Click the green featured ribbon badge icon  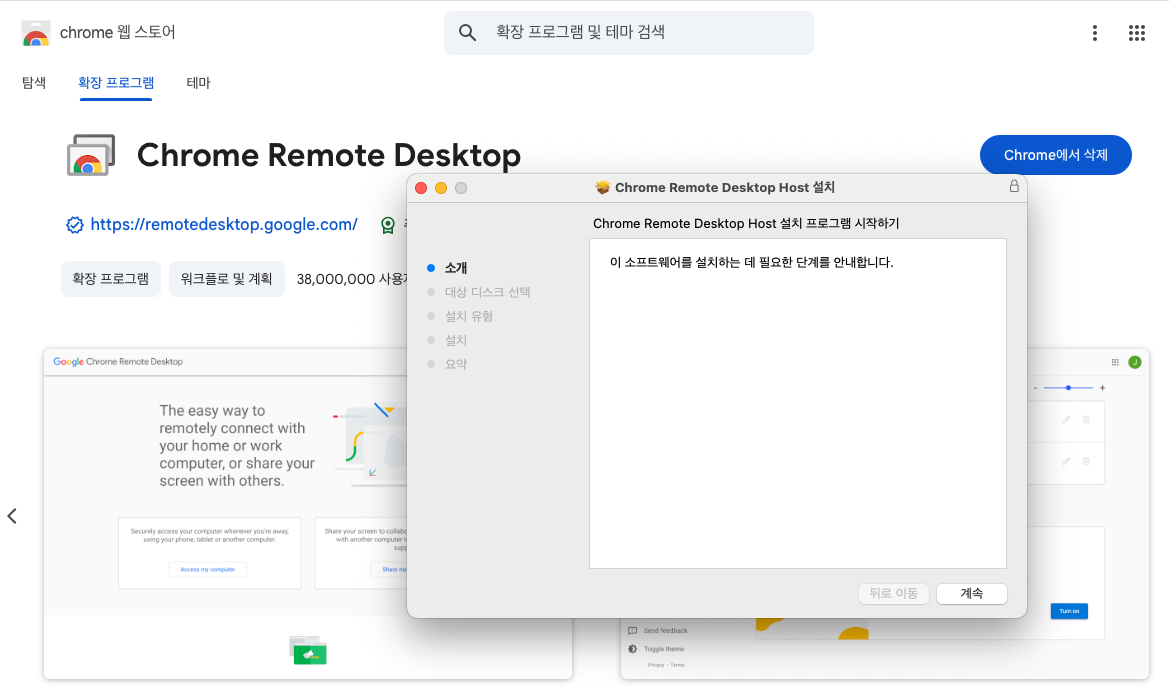point(388,225)
